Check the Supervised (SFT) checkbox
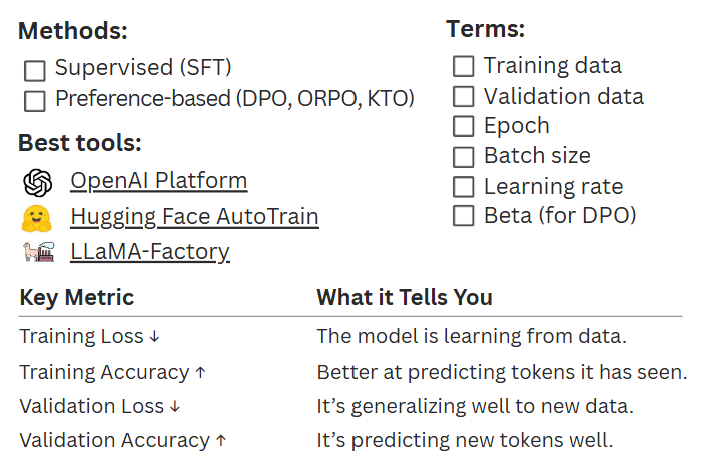 tap(35, 70)
